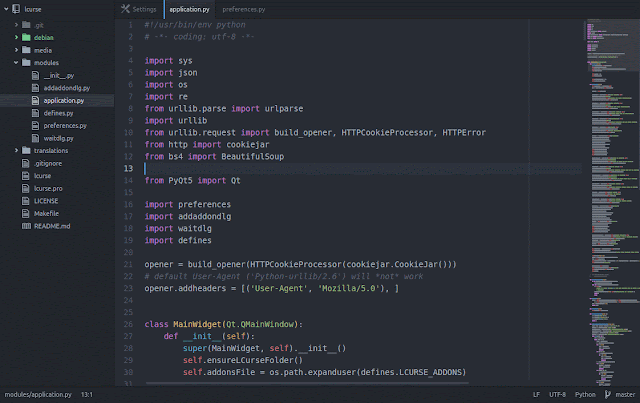Screen dimensions: 640x403
Task: Click the waitdlg.py file icon
Action: (36, 138)
